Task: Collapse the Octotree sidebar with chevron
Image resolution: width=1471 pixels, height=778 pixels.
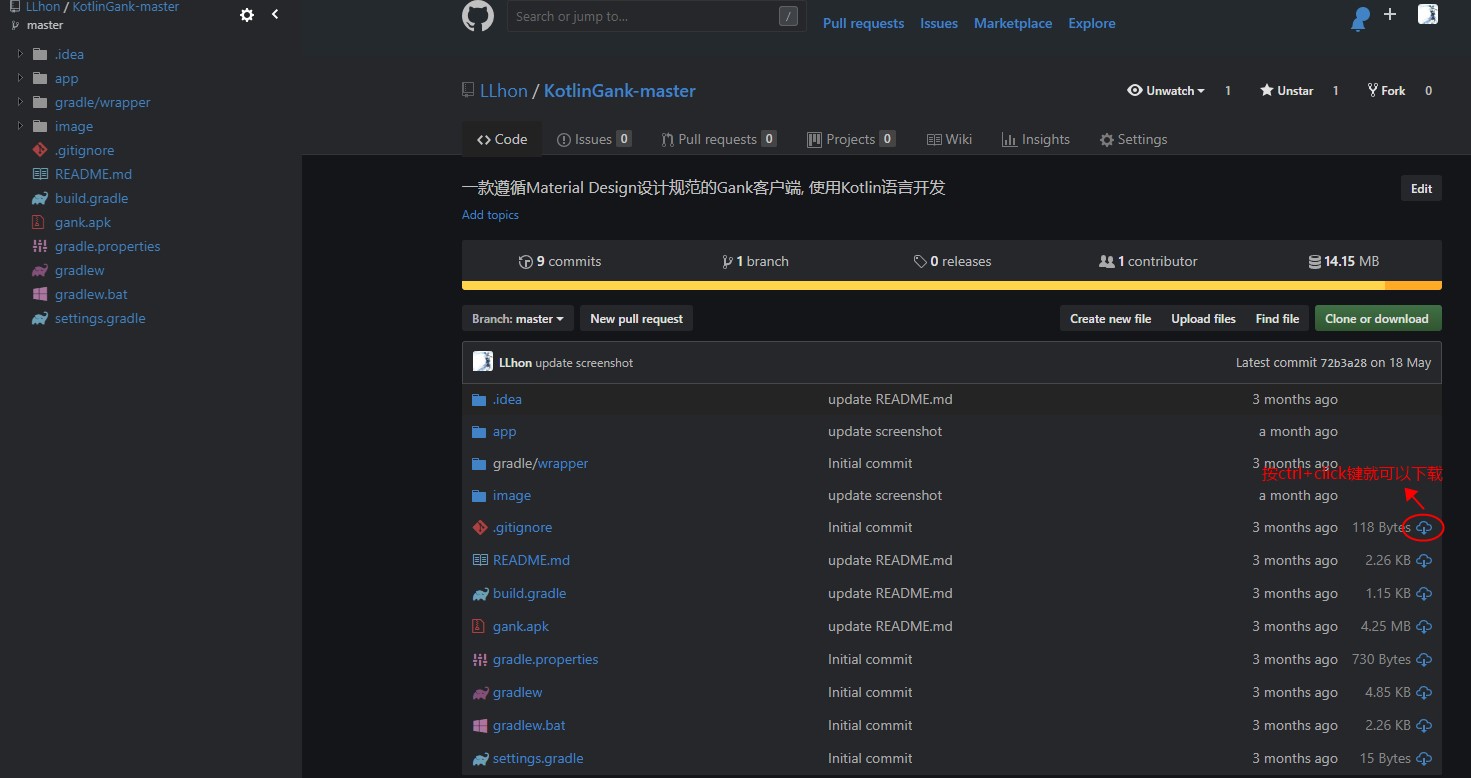Action: 275,14
